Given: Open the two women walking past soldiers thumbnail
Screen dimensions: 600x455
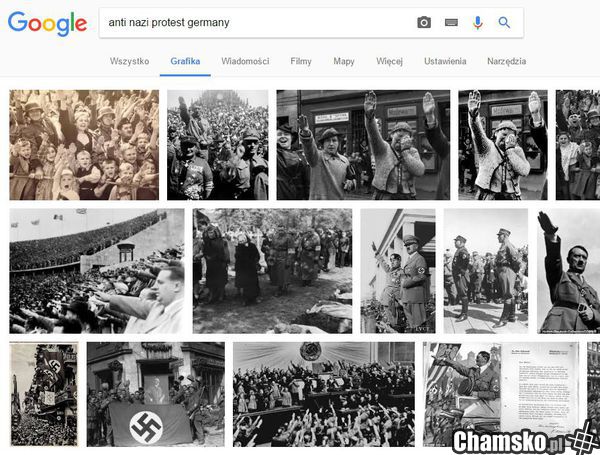Looking at the screenshot, I should (x=272, y=271).
